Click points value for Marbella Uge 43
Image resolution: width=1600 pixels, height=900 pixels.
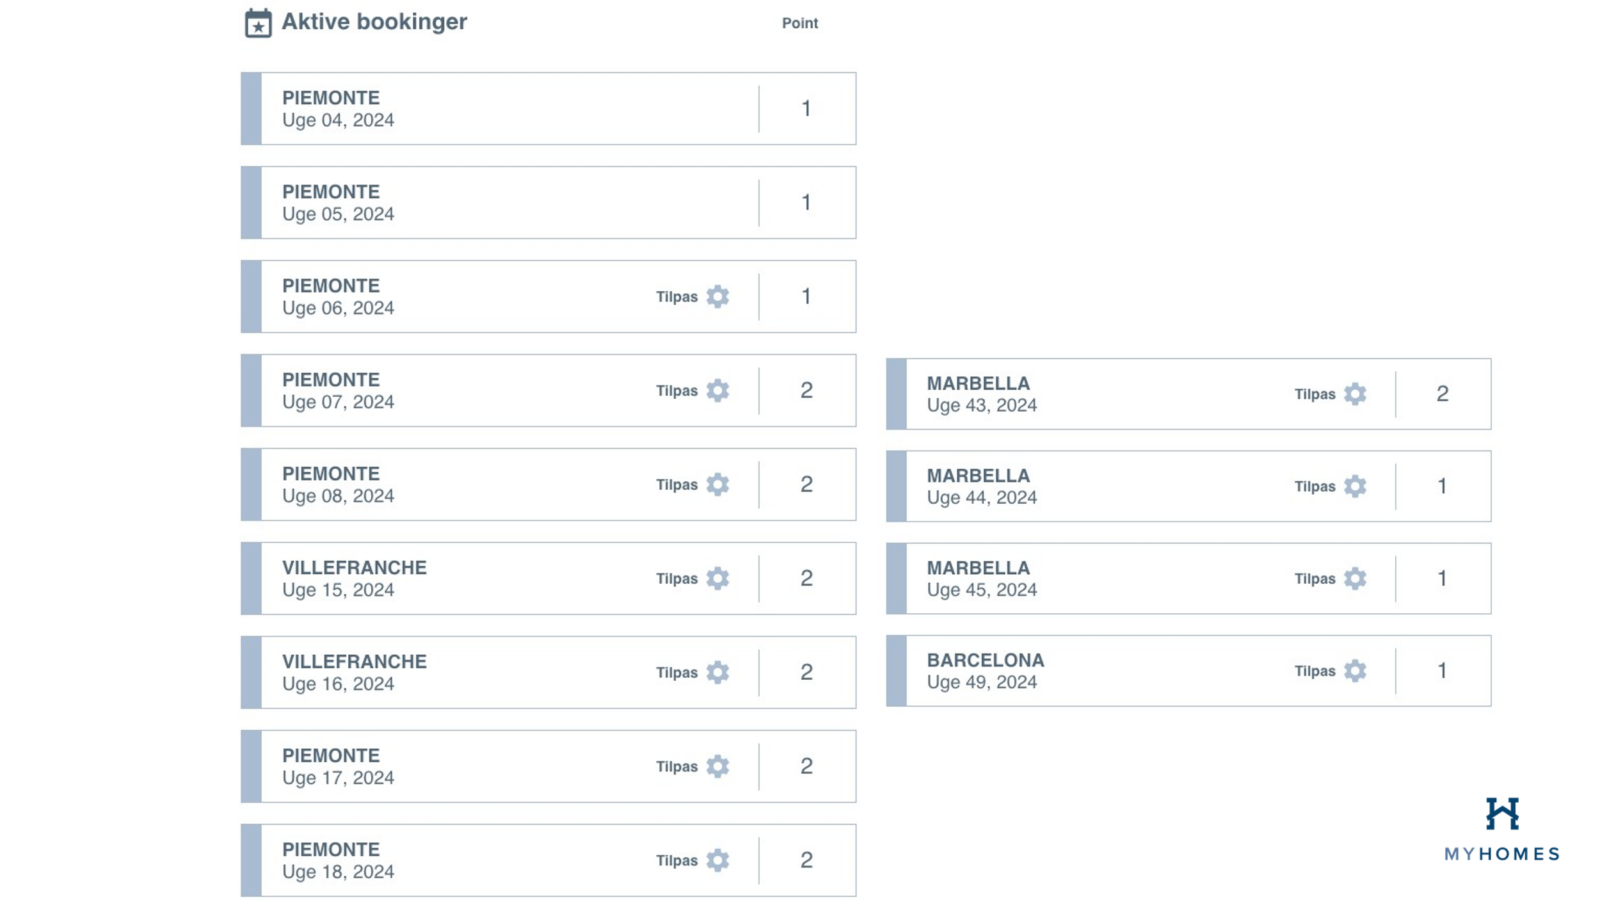1442,394
